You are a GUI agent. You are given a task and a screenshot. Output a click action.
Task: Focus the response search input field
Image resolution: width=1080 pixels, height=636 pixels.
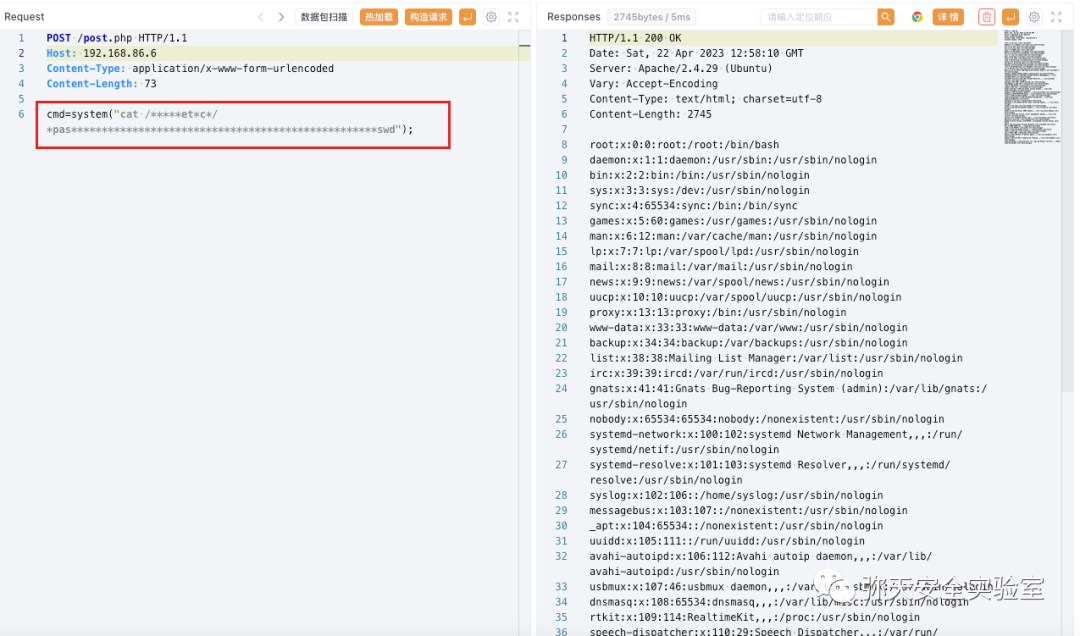pos(819,17)
